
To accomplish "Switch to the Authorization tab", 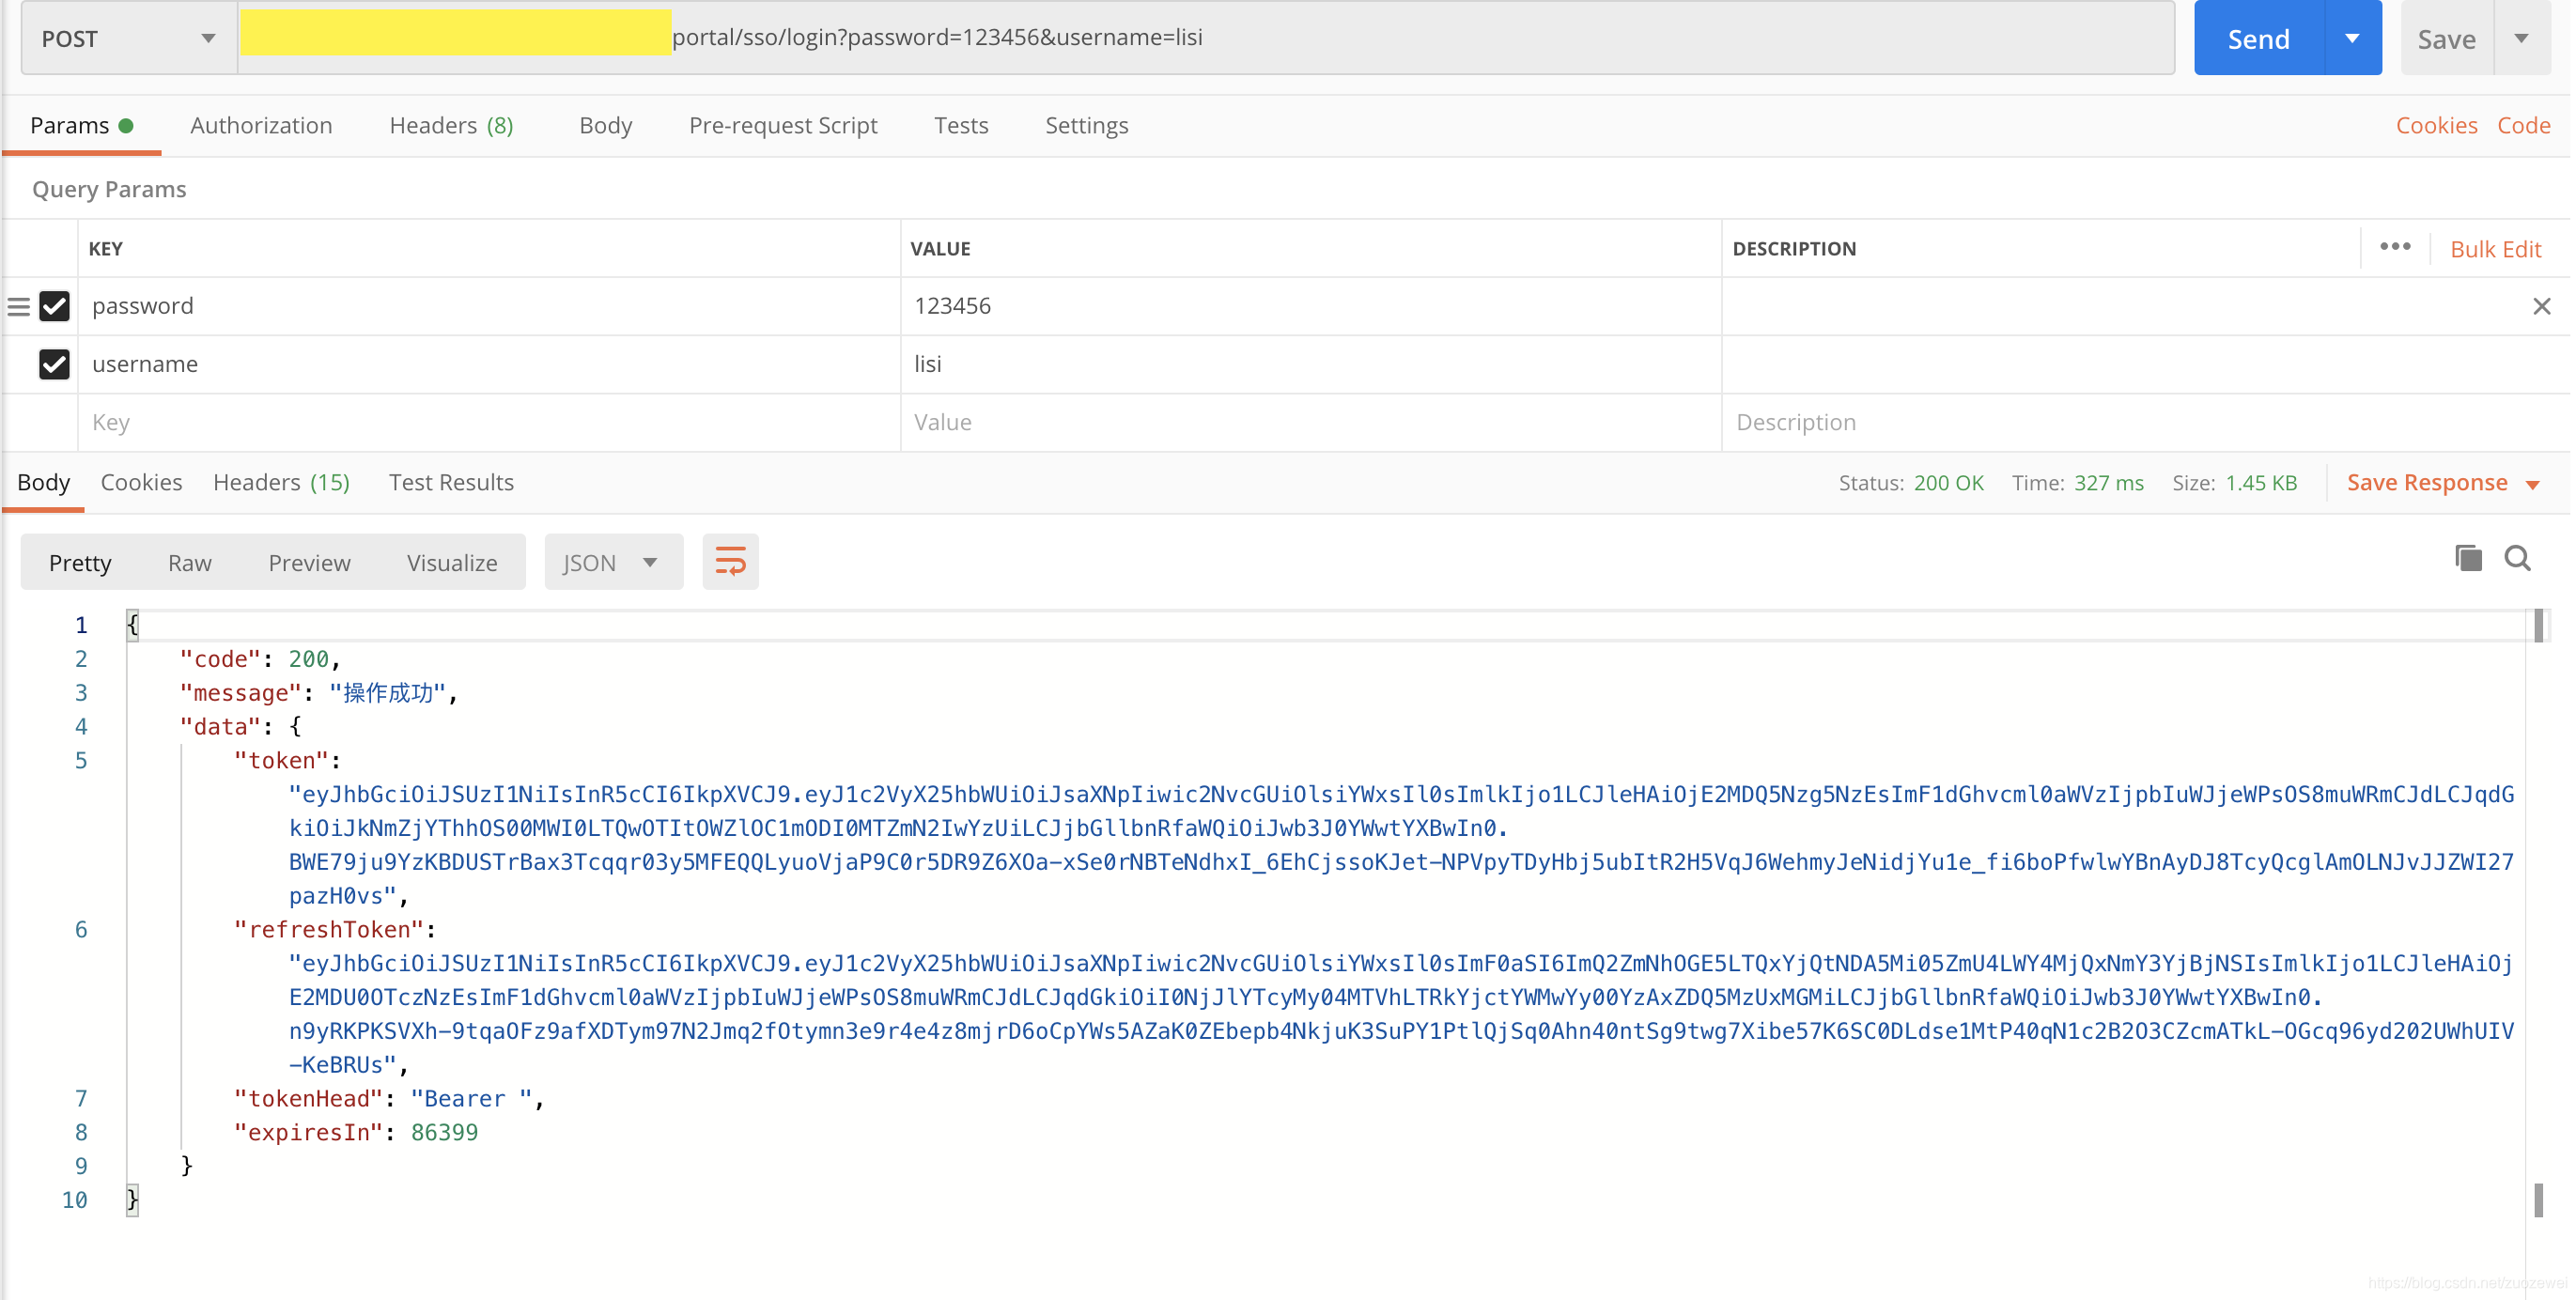I will coord(261,125).
